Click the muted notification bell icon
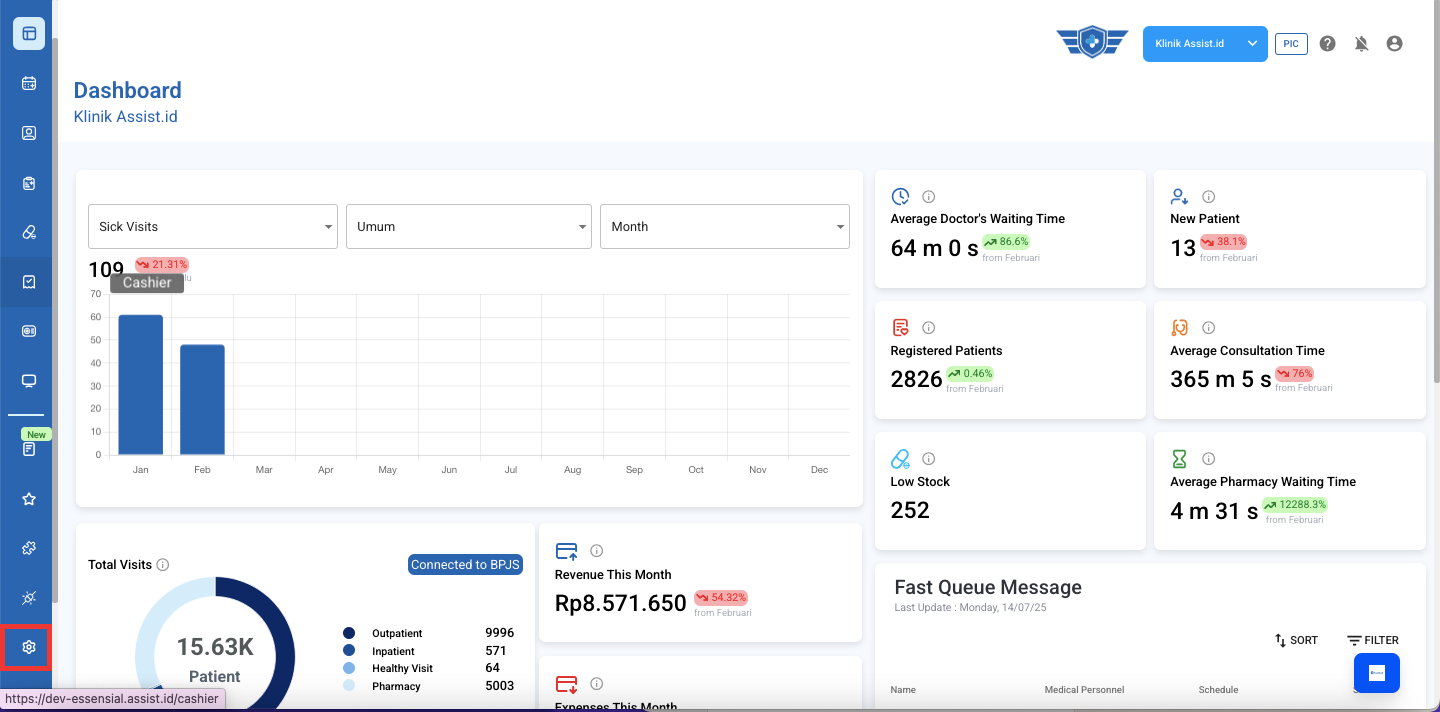The image size is (1440, 712). coord(1361,44)
